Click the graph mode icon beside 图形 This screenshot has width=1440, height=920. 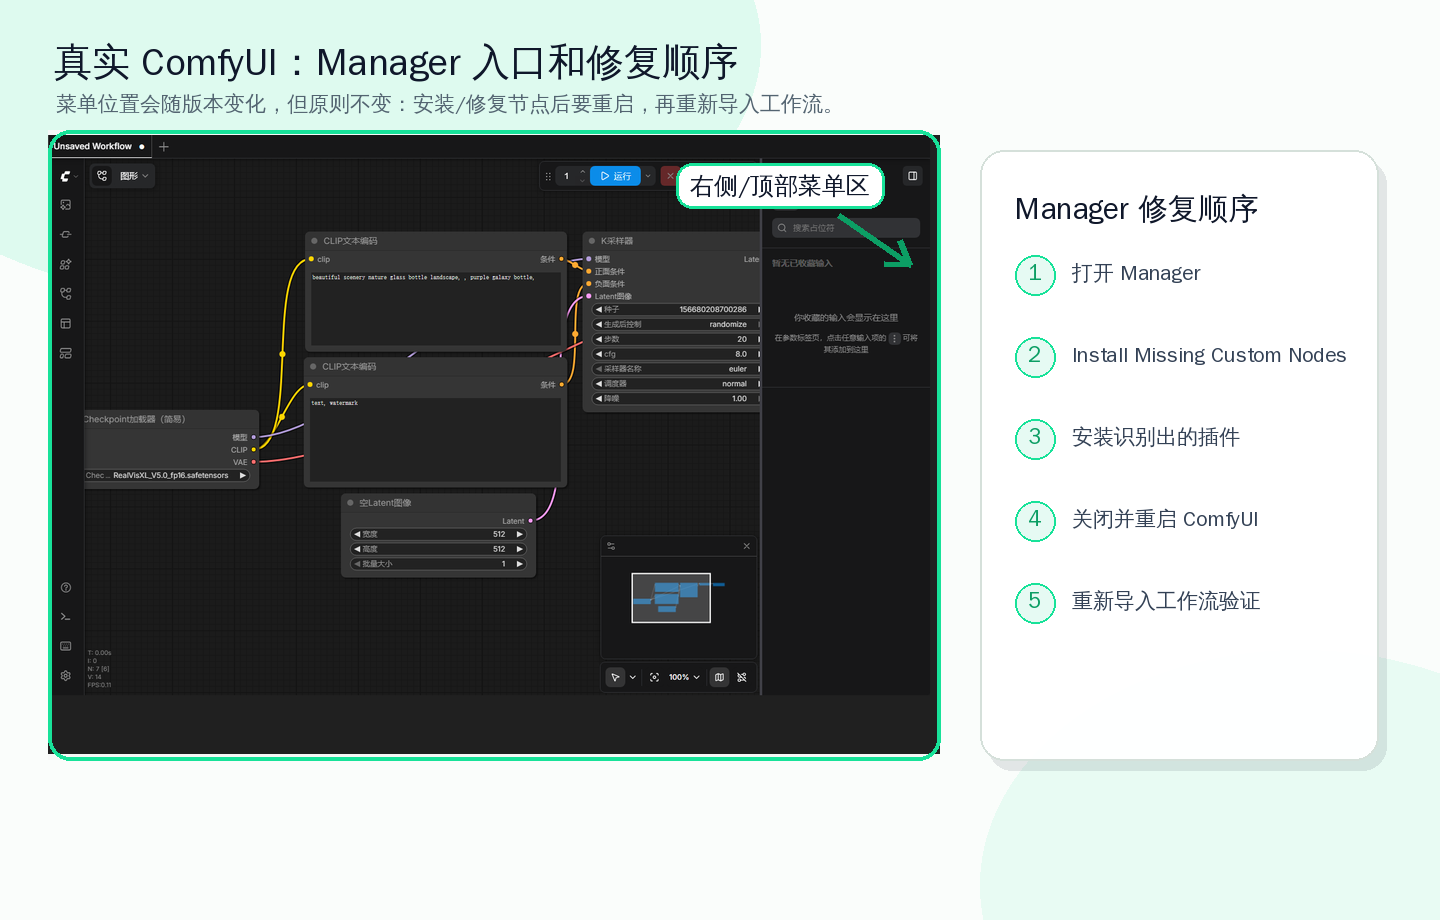102,176
